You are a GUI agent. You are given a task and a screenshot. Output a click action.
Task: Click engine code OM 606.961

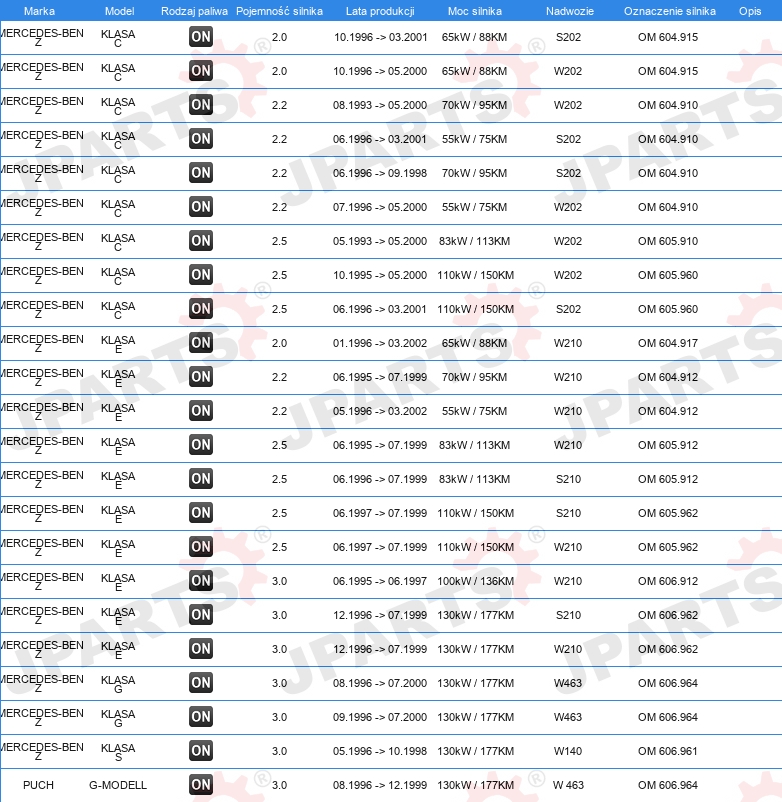click(668, 751)
